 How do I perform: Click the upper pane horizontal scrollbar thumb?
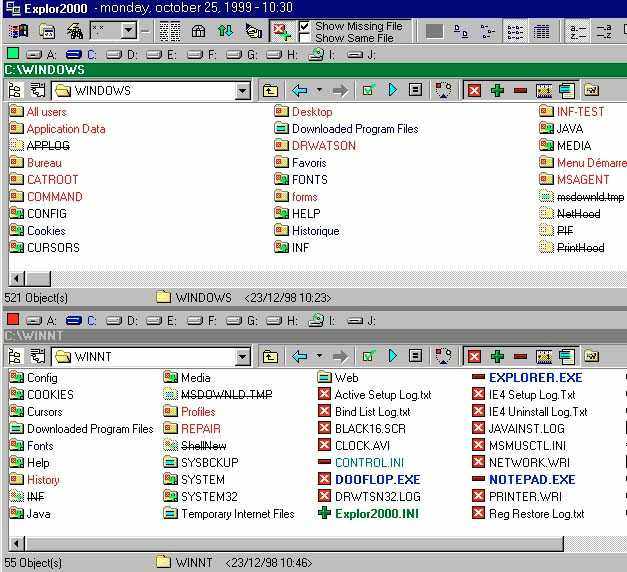38,278
